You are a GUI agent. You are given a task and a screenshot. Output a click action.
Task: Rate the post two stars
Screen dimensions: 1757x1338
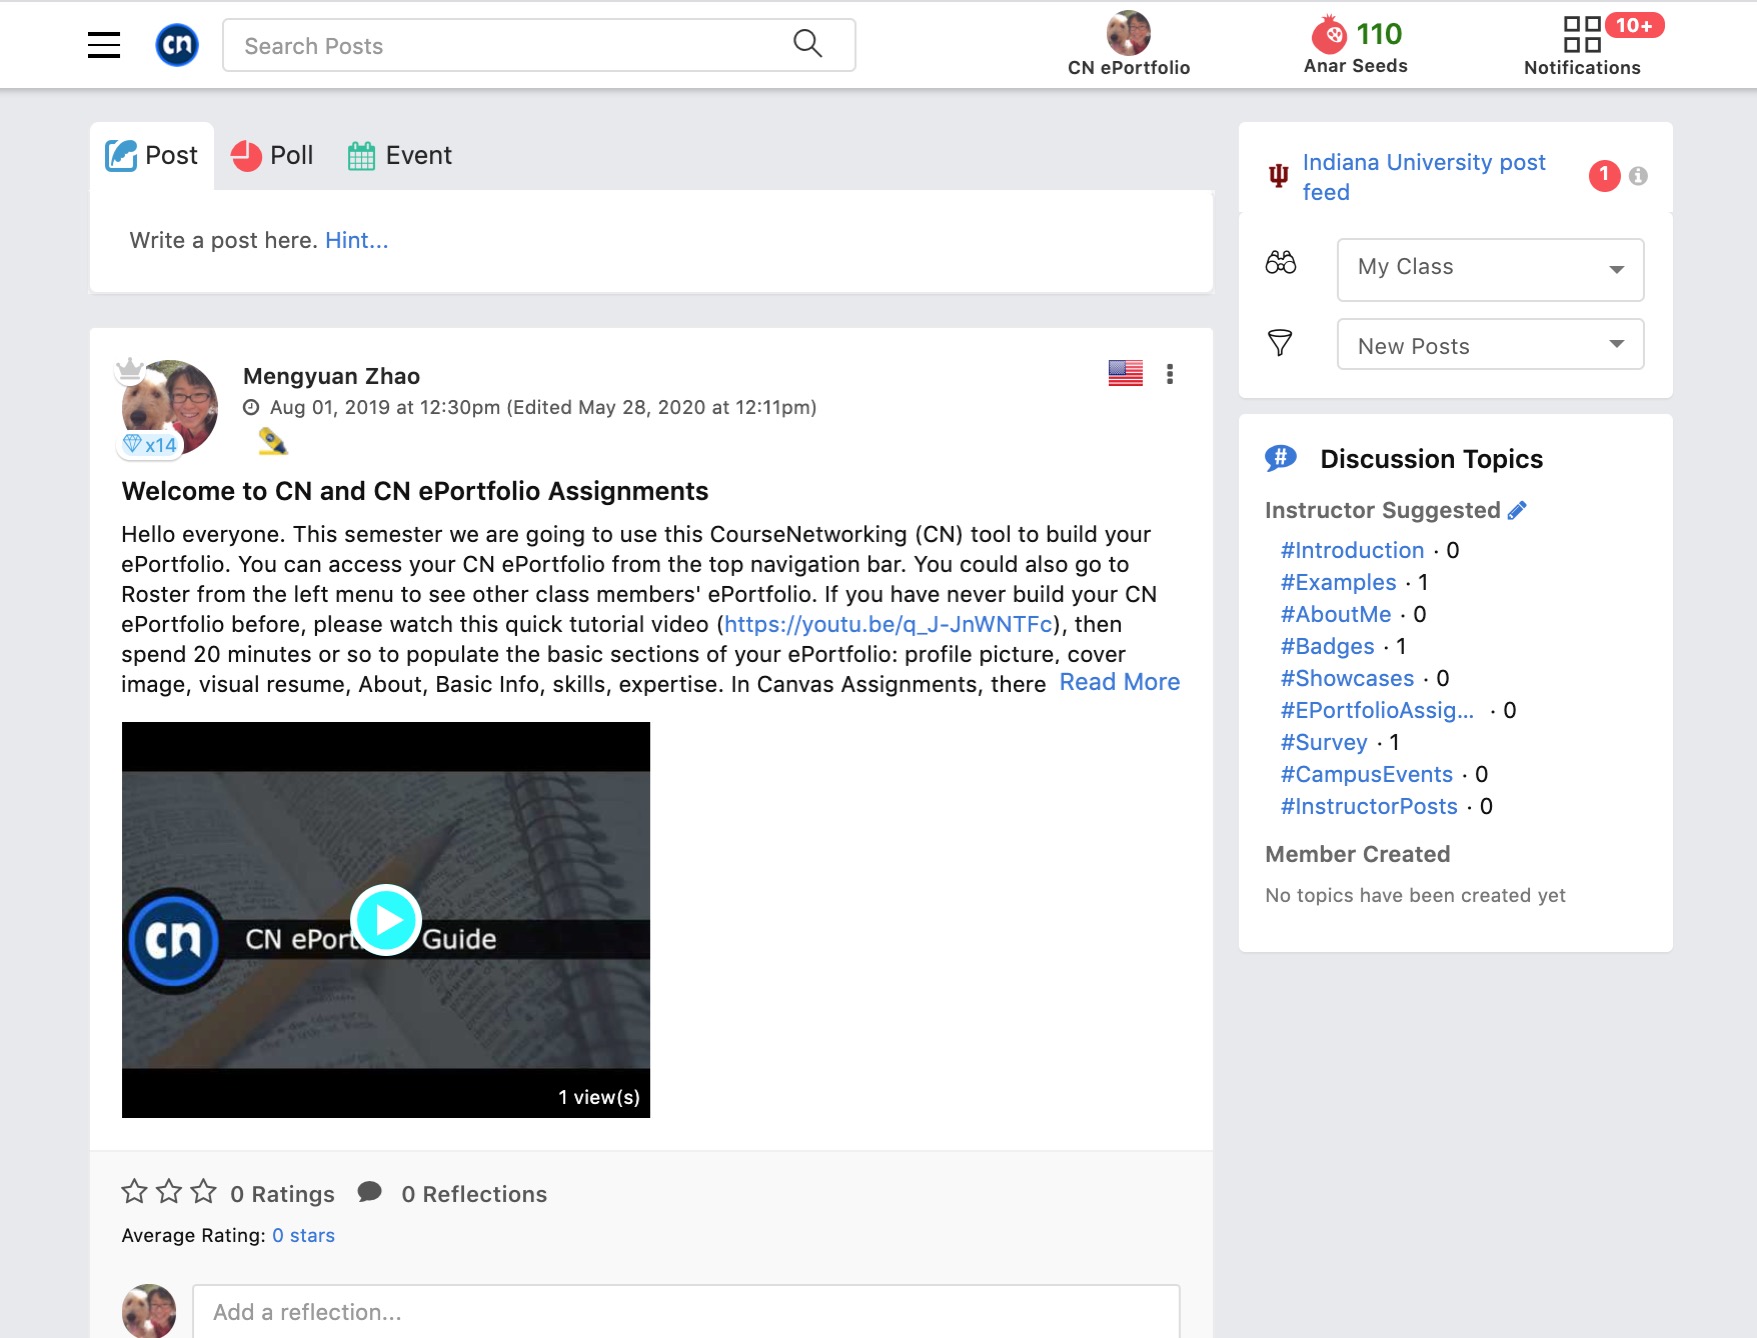(x=169, y=1191)
